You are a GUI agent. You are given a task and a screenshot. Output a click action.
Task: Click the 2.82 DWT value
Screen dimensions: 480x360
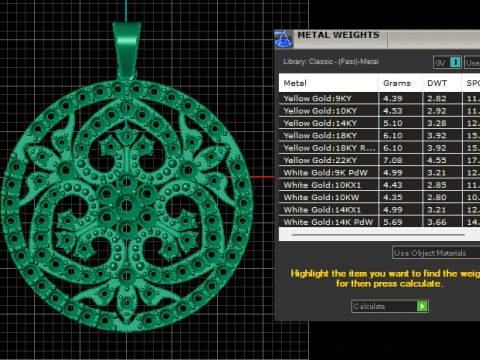[437, 99]
